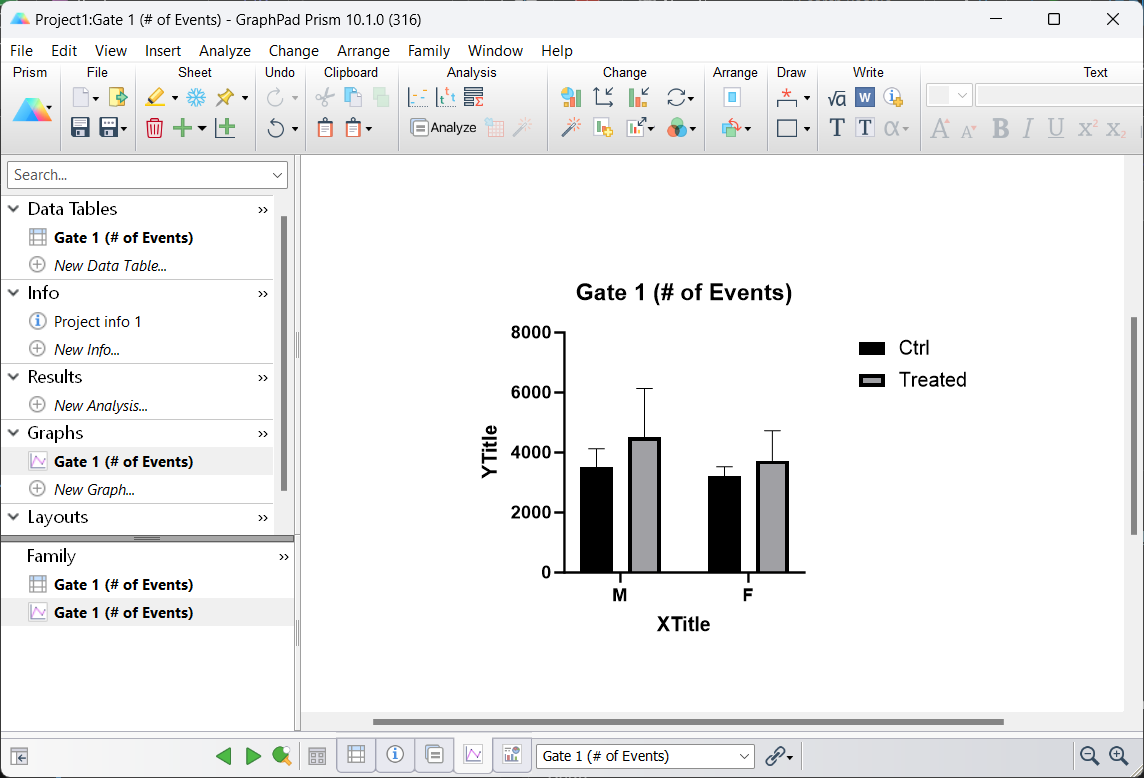The image size is (1144, 778).
Task: Open the Arrange menu
Action: pos(363,51)
